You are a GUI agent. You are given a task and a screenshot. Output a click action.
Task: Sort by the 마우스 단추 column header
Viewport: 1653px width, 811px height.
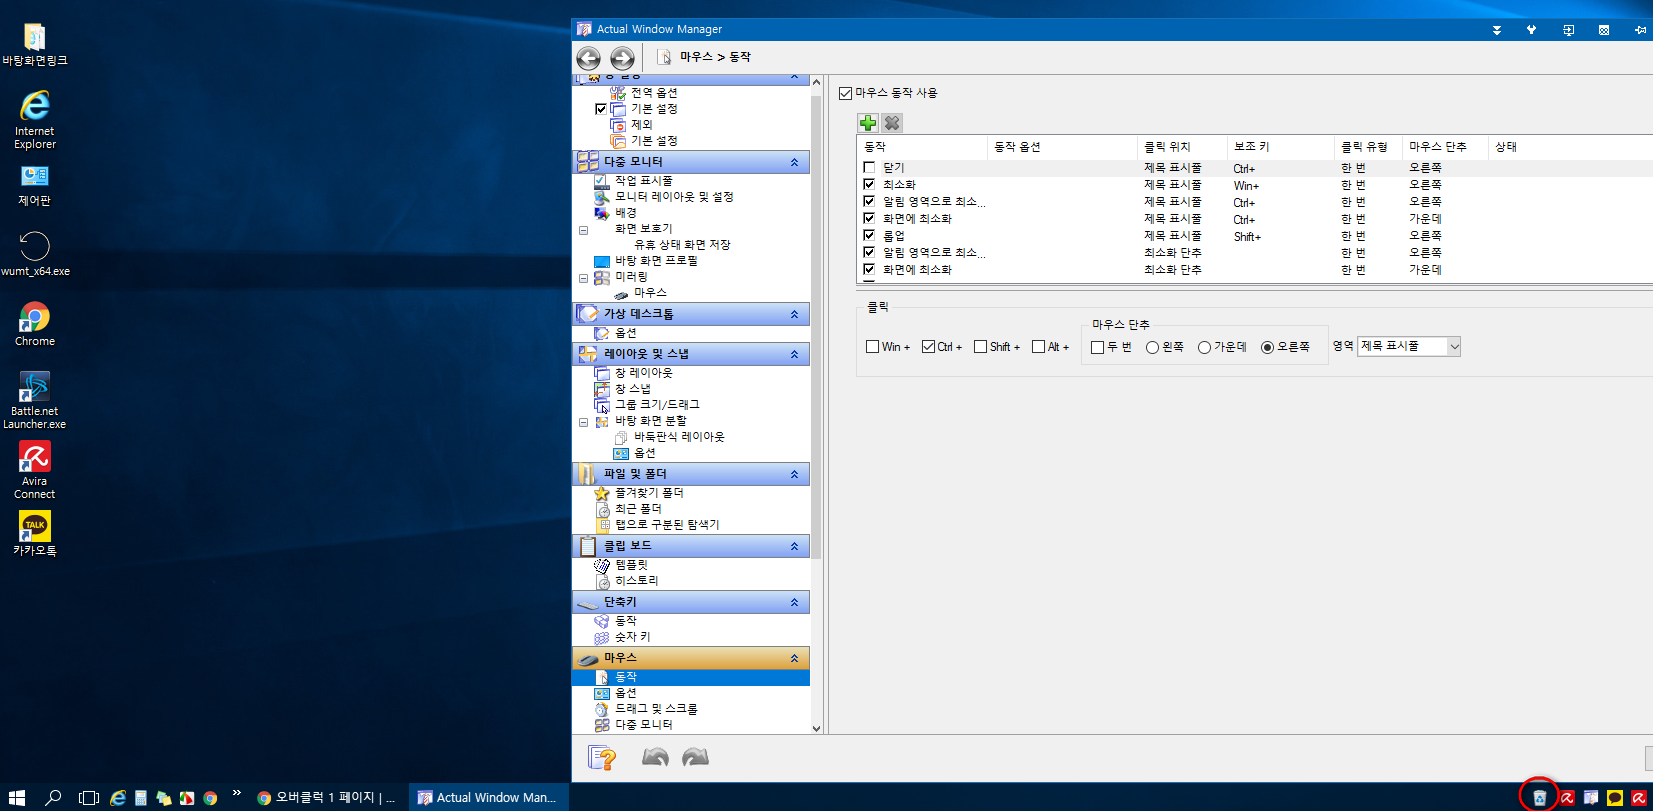point(1445,147)
